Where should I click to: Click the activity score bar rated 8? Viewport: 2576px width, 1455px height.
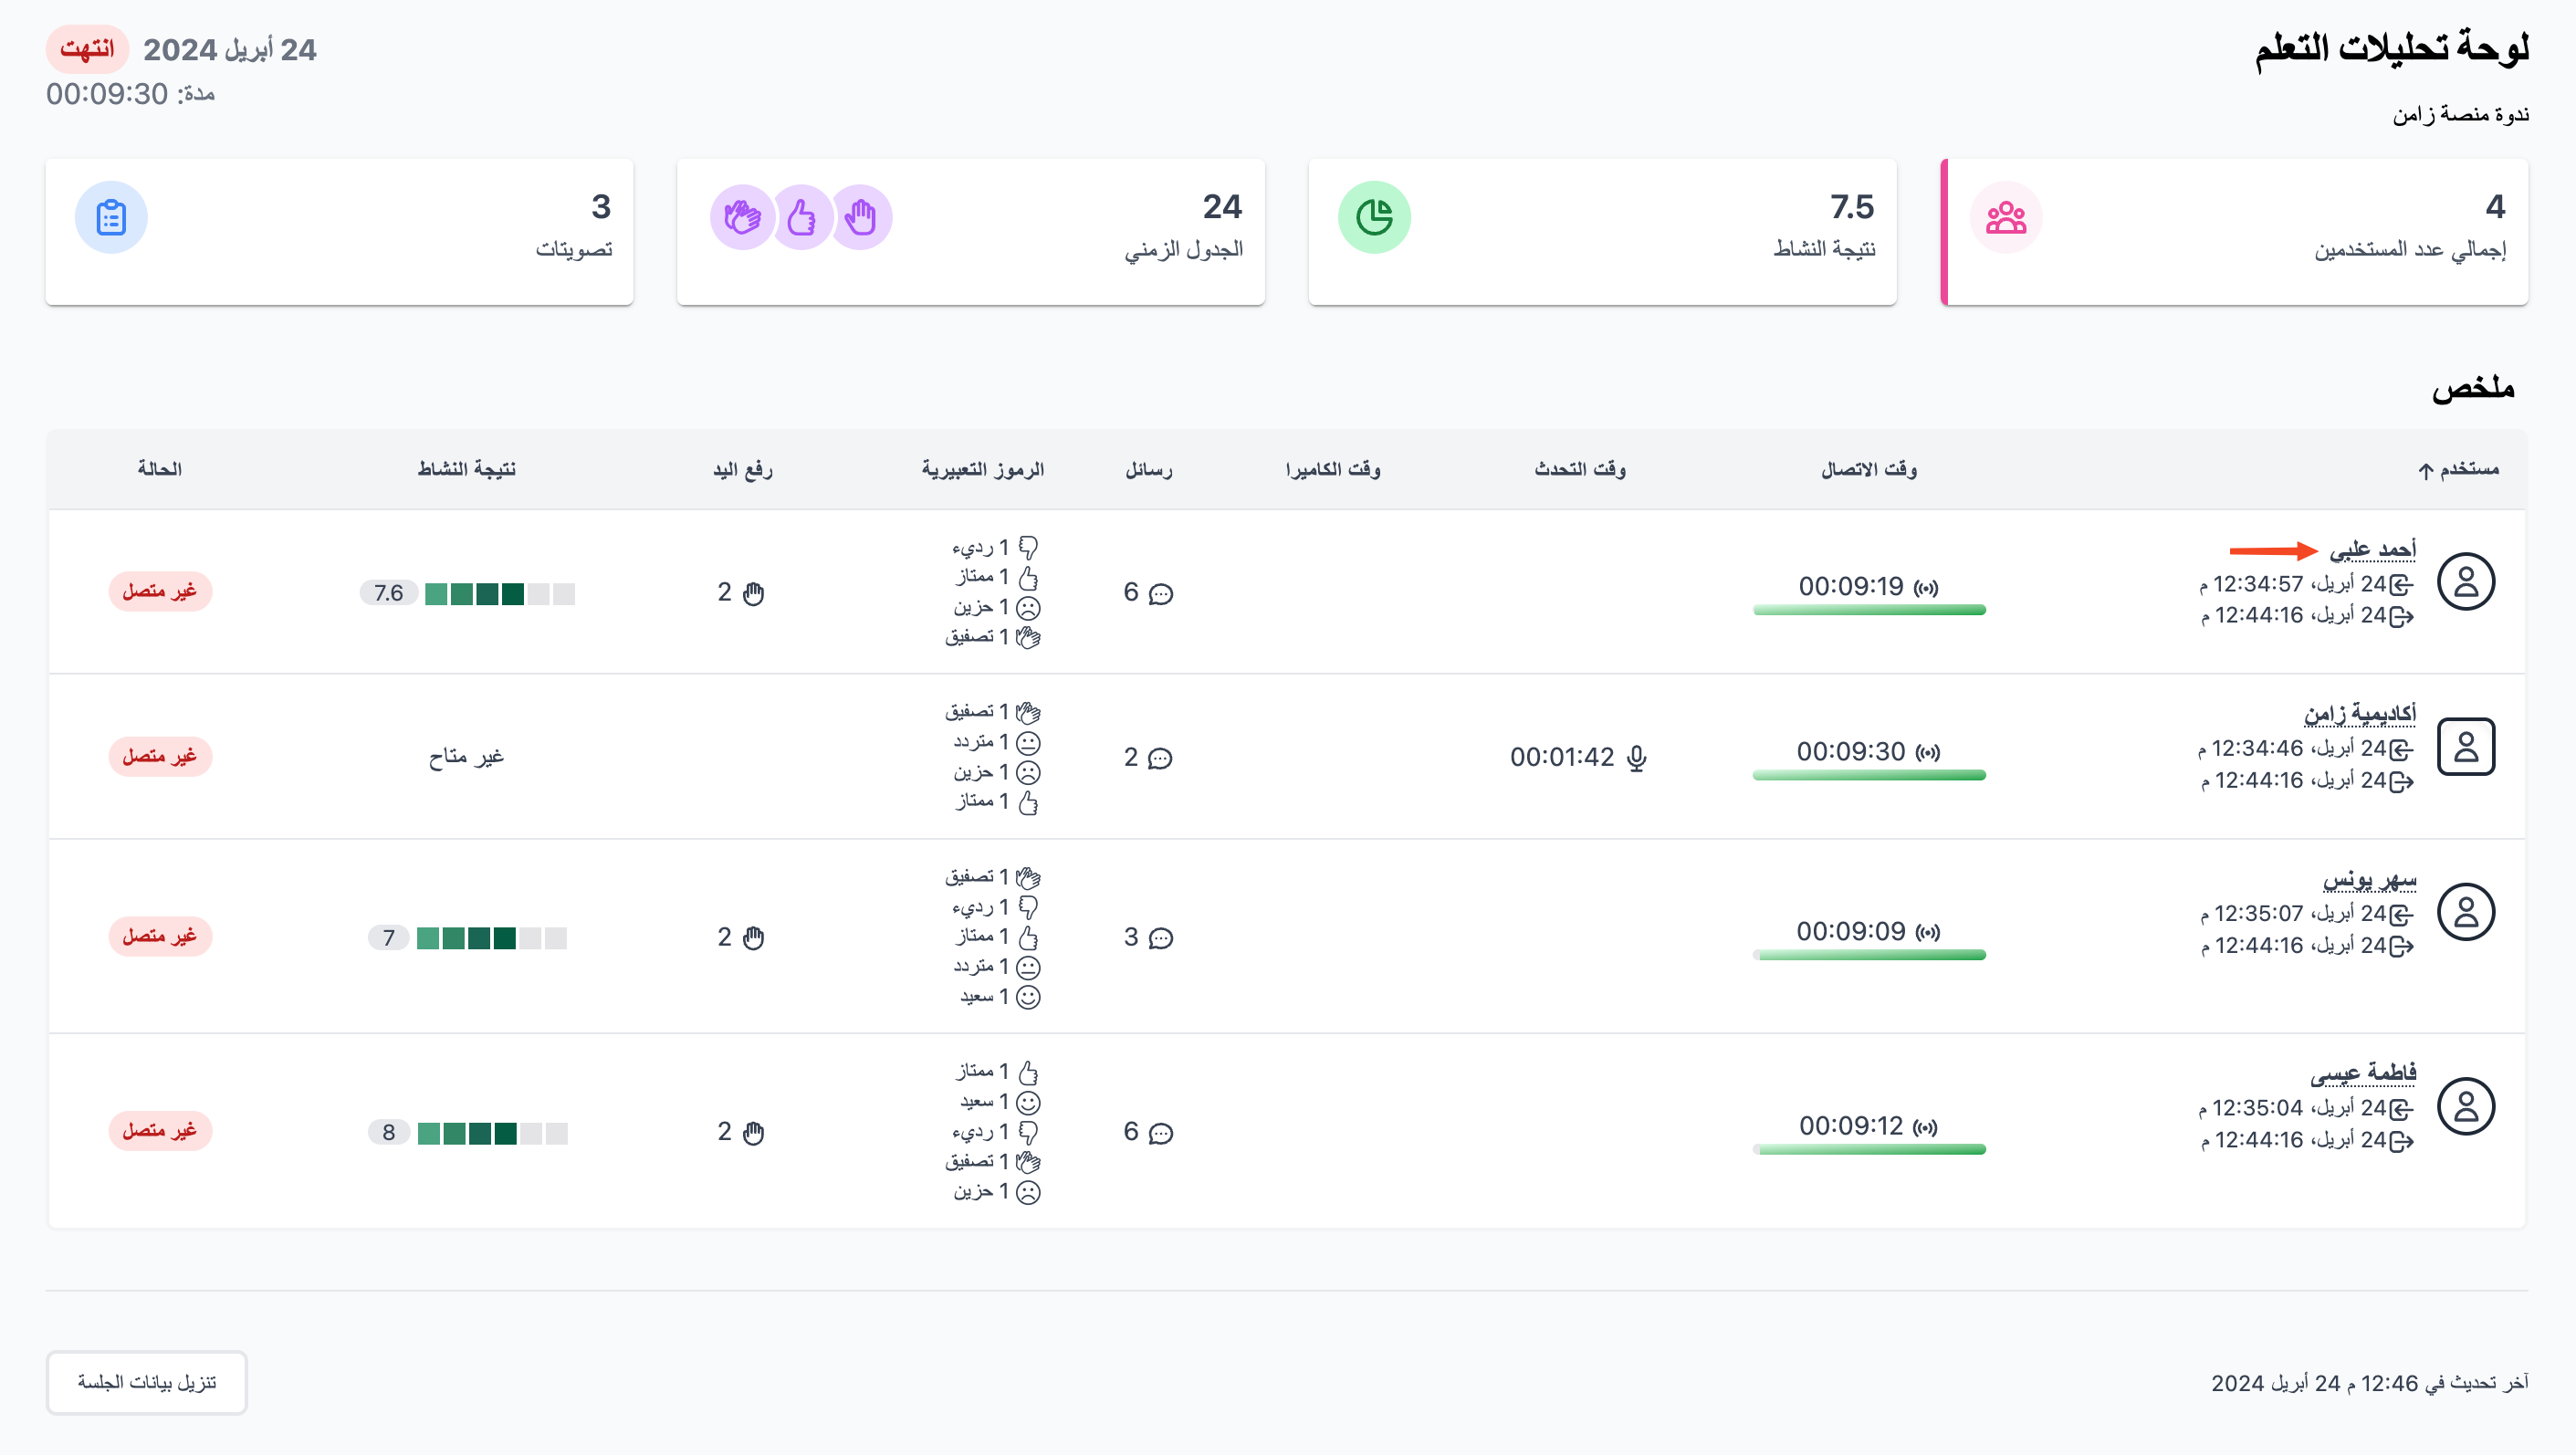coord(492,1133)
